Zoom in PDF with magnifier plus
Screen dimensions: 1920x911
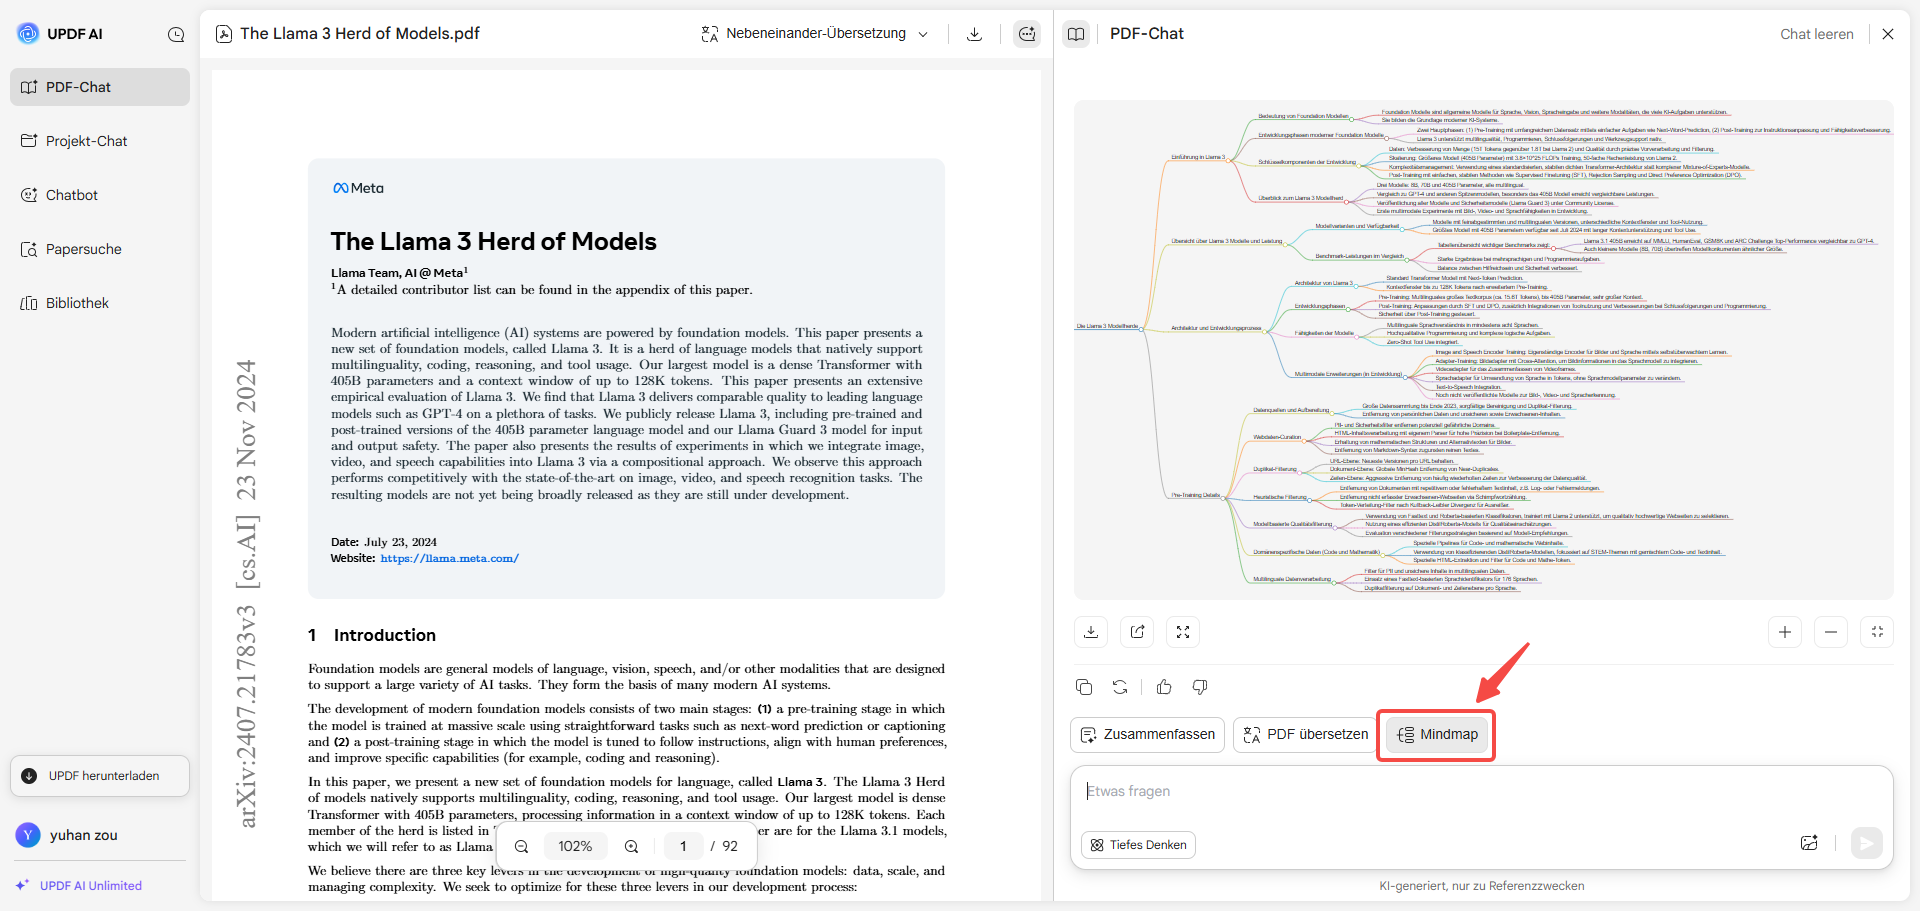632,847
